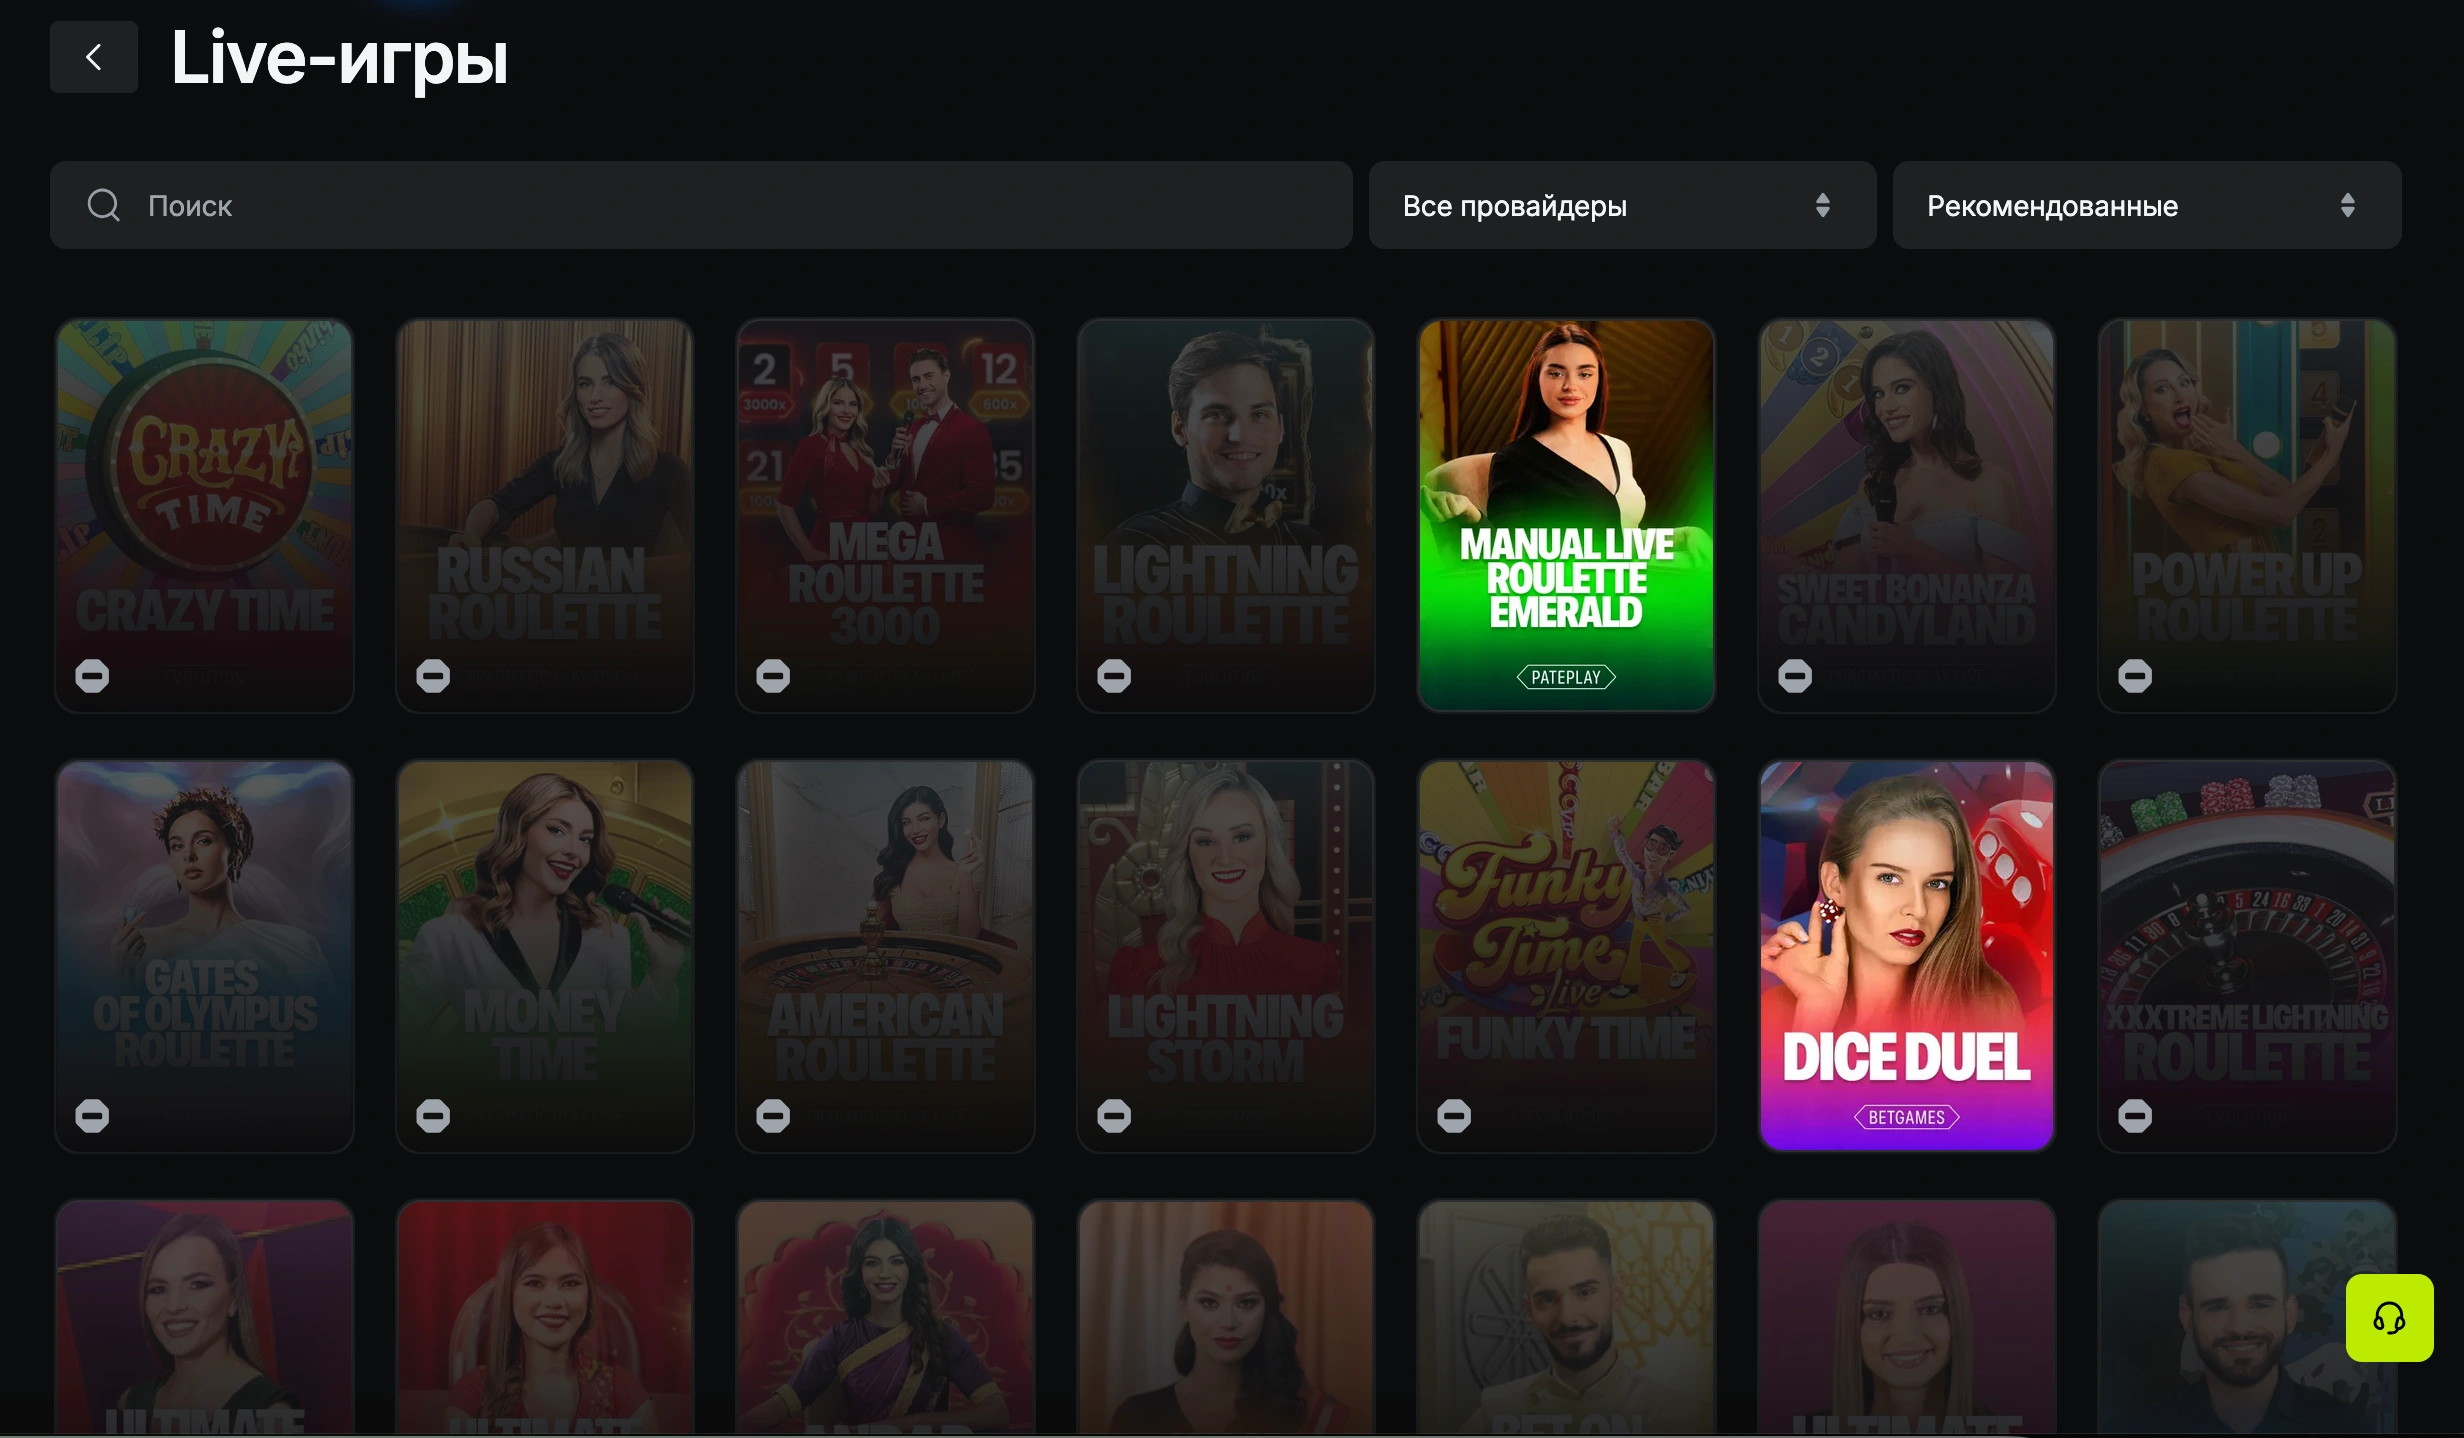Click the blocked icon on Crazy Time
This screenshot has width=2464, height=1438.
click(92, 676)
